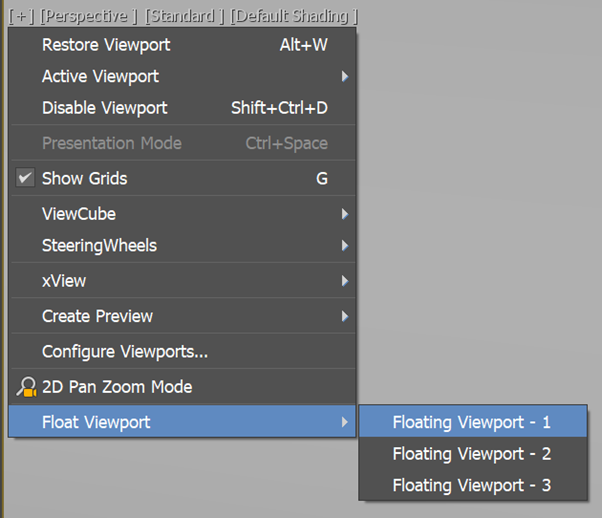This screenshot has height=518, width=602.
Task: Open Configure Viewports dialog entry
Action: 182,351
